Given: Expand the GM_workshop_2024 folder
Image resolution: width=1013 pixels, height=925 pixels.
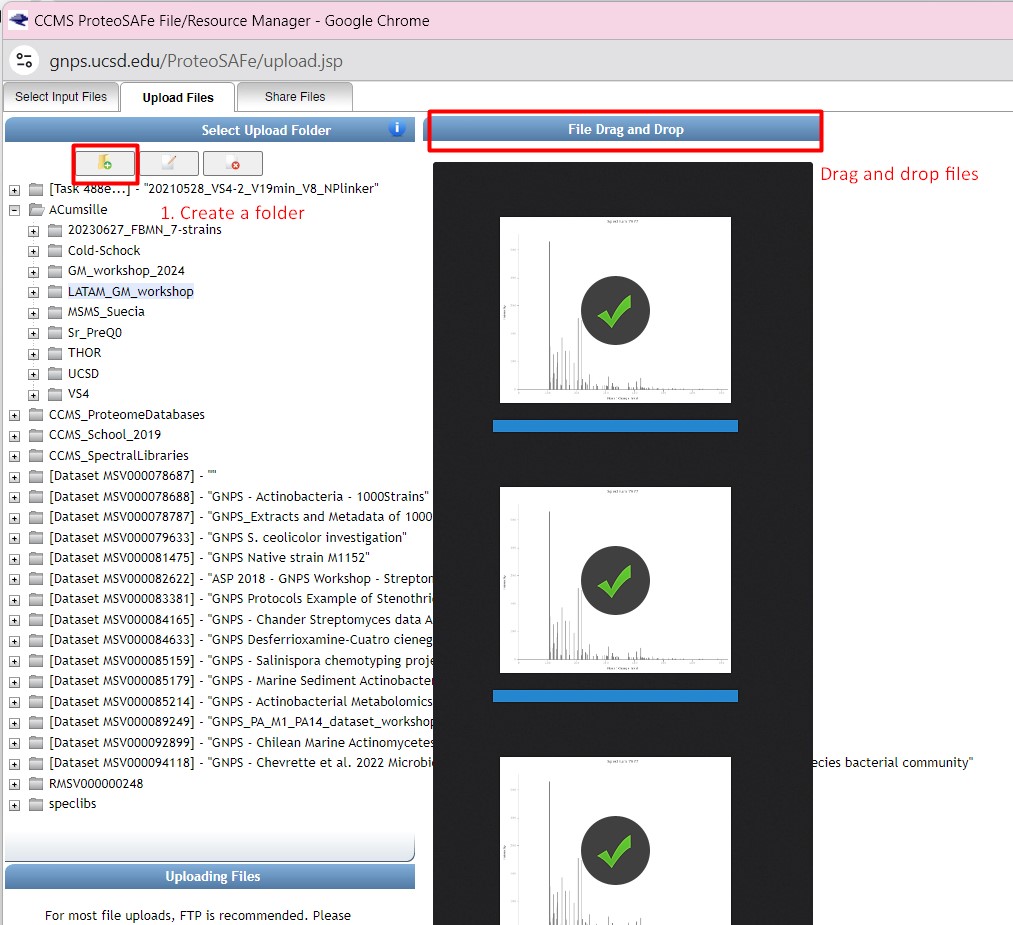Looking at the screenshot, I should coord(33,271).
